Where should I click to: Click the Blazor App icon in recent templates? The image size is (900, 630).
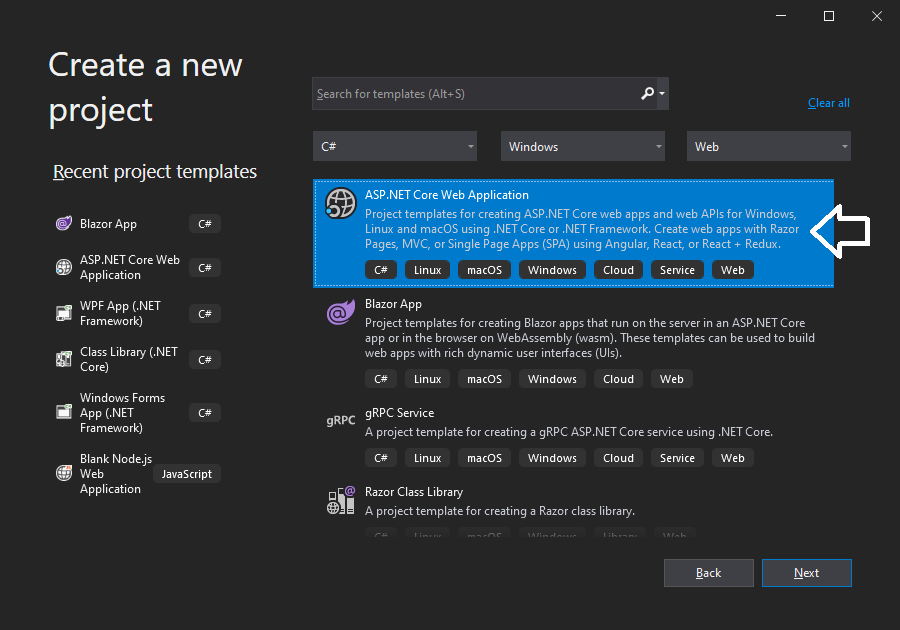coord(64,223)
